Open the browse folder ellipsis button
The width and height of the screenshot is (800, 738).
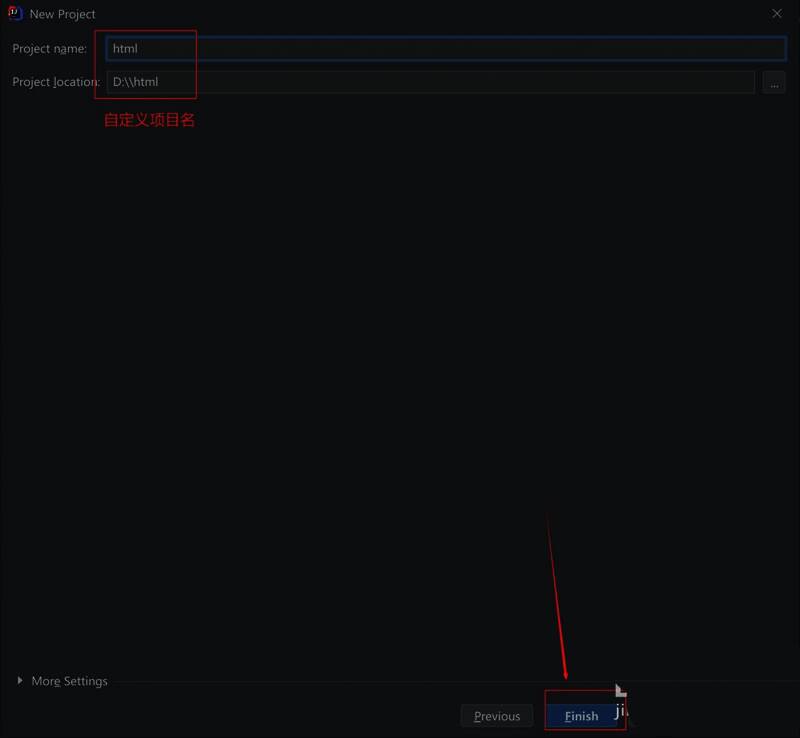coord(774,83)
